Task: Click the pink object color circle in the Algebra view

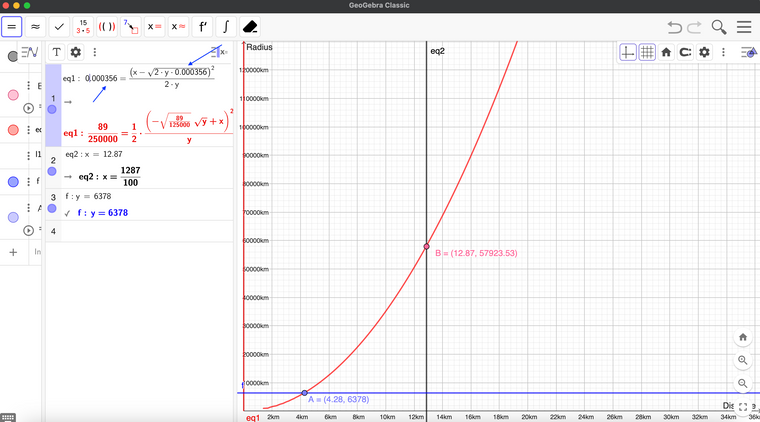Action: point(13,96)
